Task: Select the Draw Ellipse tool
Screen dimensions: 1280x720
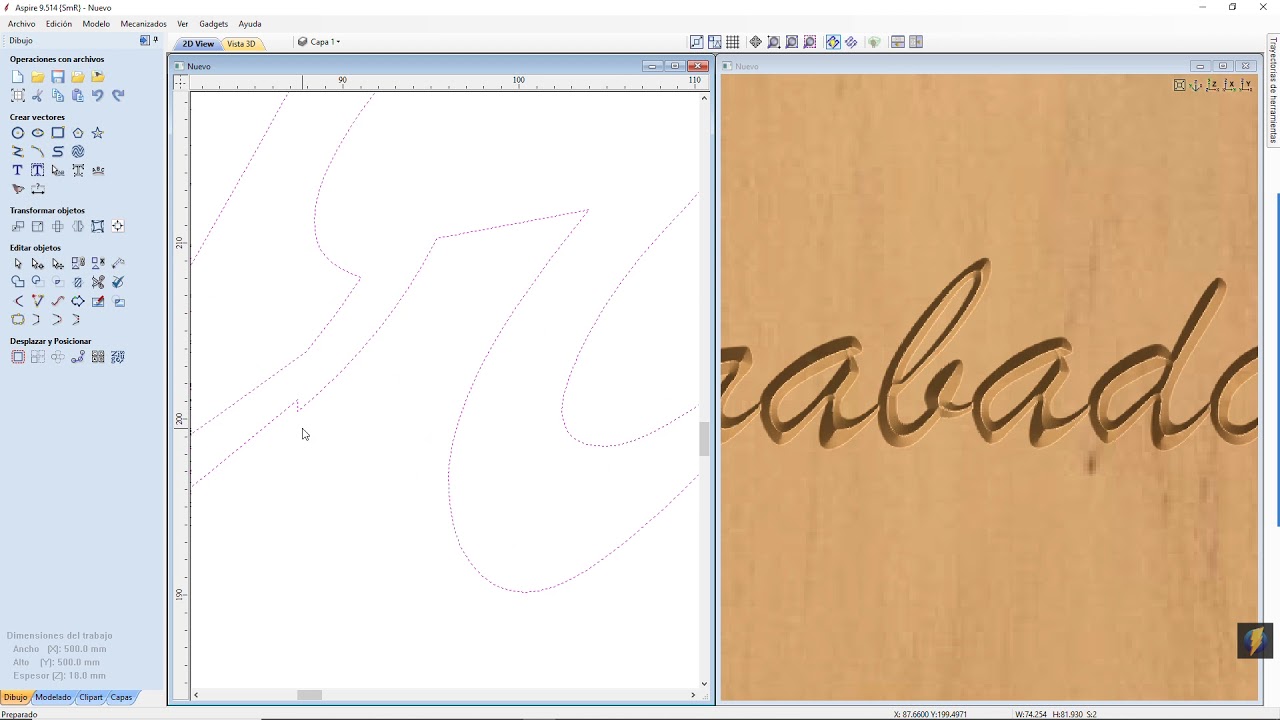Action: 37,133
